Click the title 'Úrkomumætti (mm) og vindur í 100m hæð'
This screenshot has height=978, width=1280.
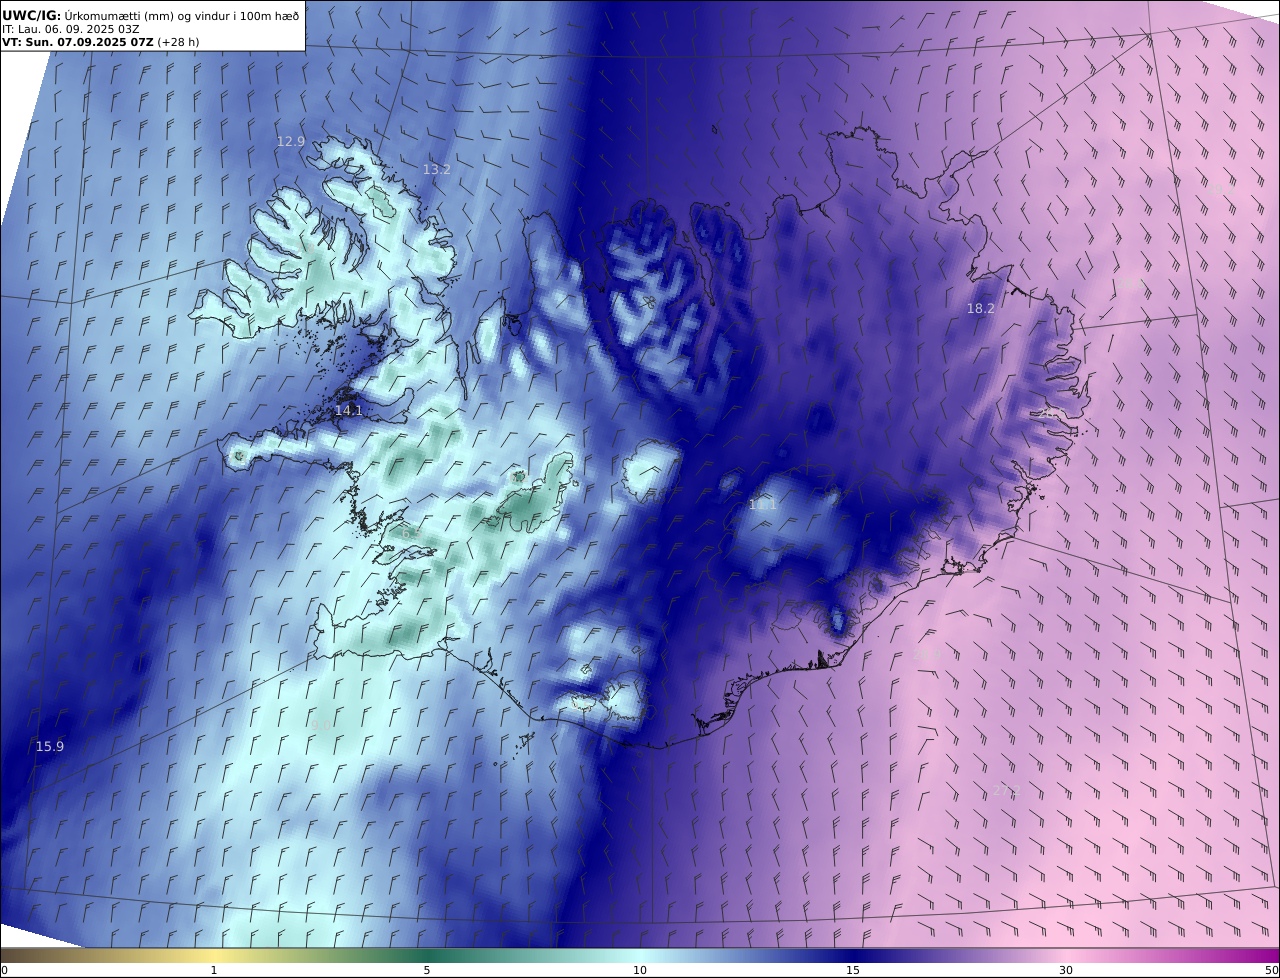point(182,15)
